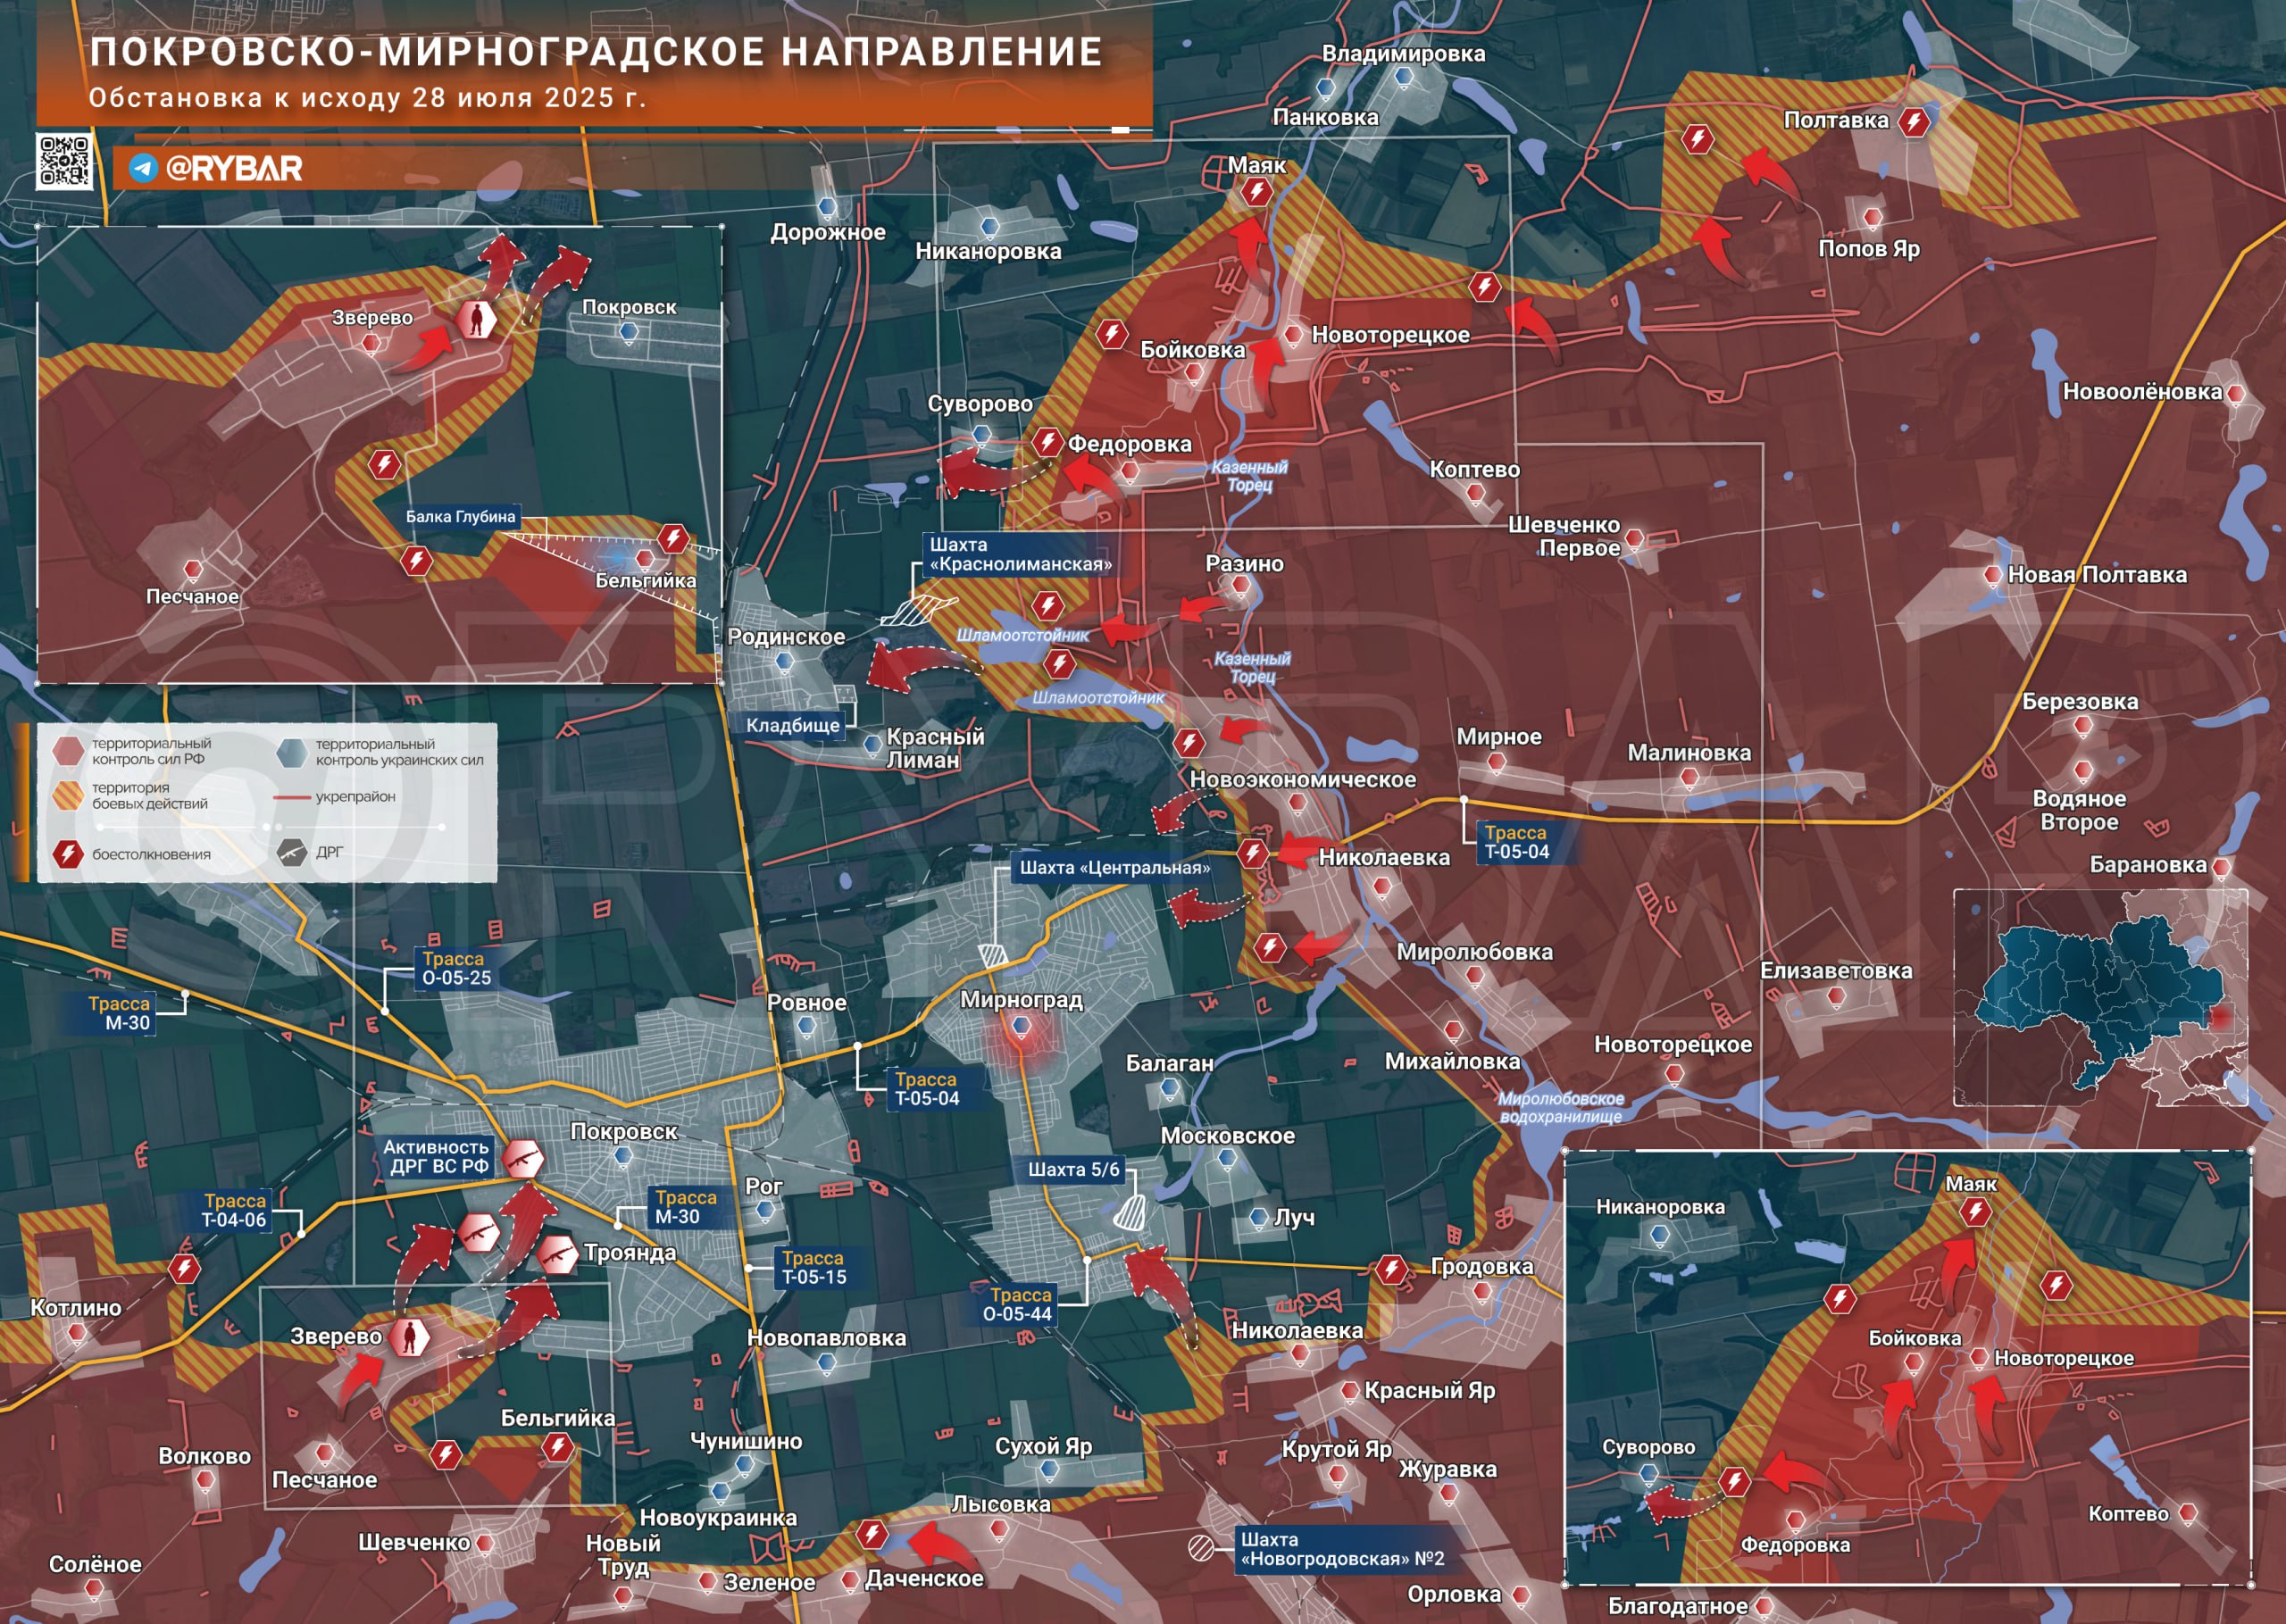
Task: Click the clash marker west of Даченское
Action: tap(872, 1533)
